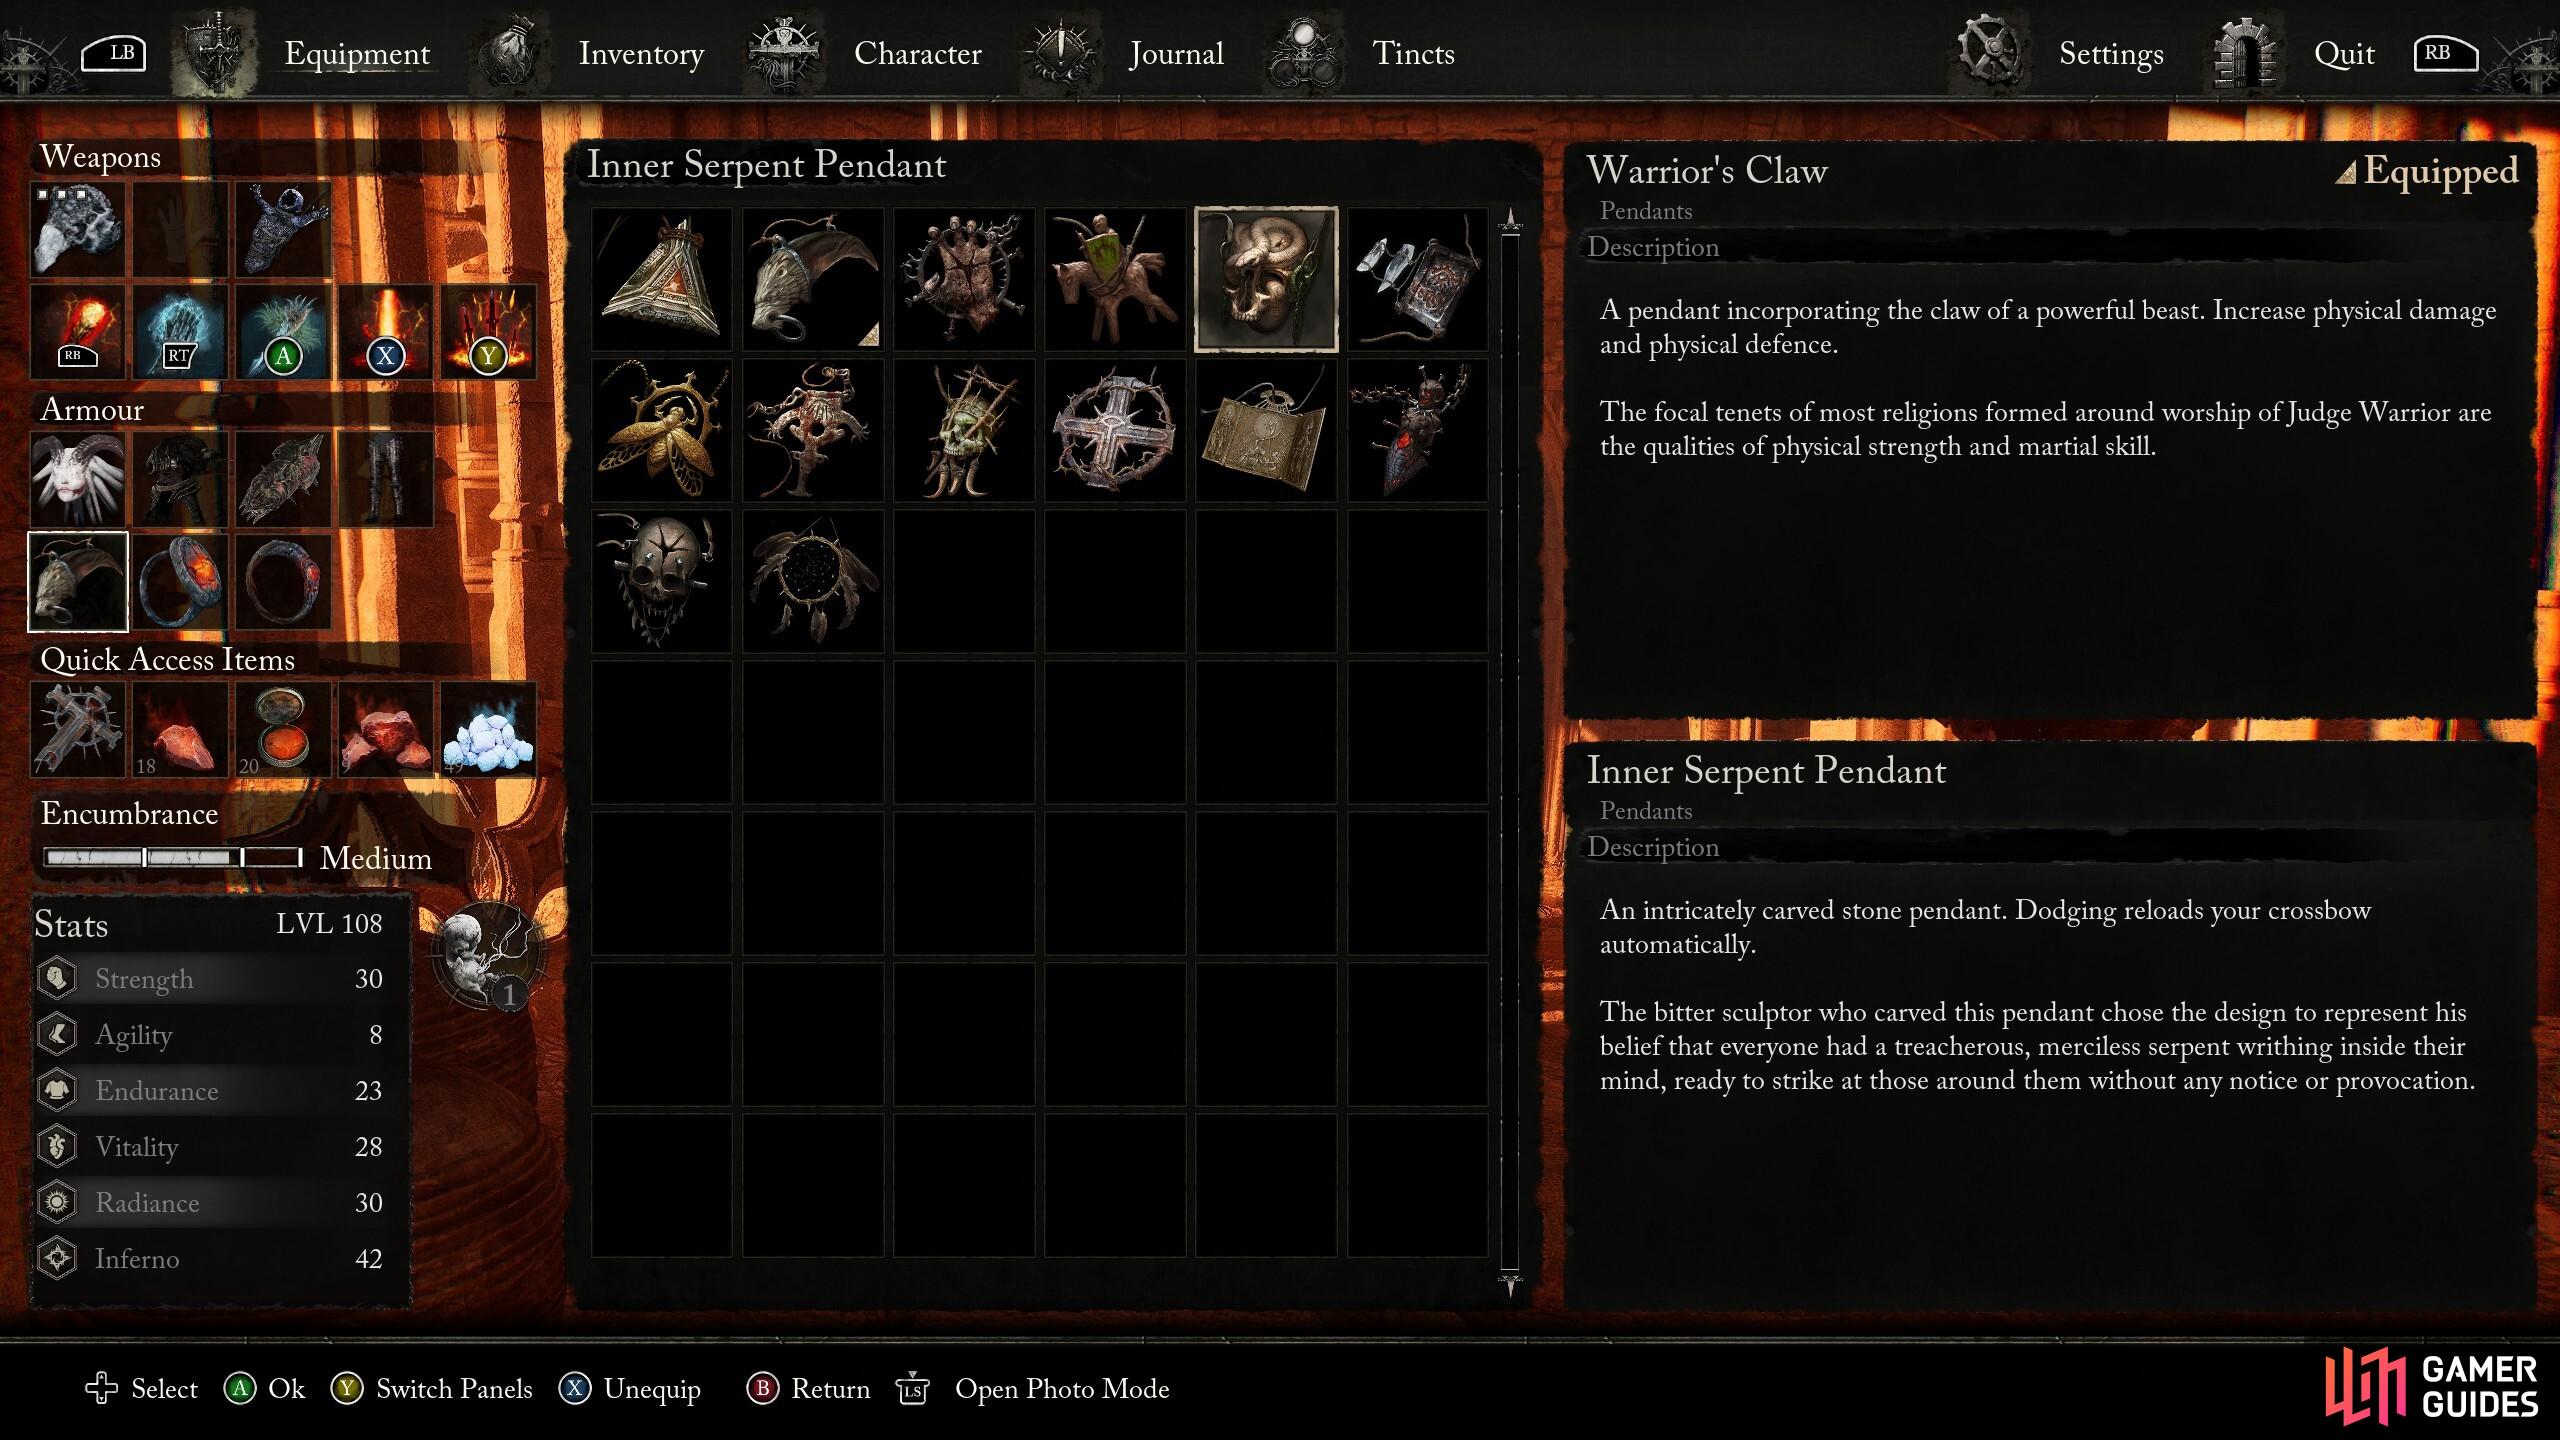
Task: Click the pendant list scrollbar down arrow
Action: click(1510, 1284)
